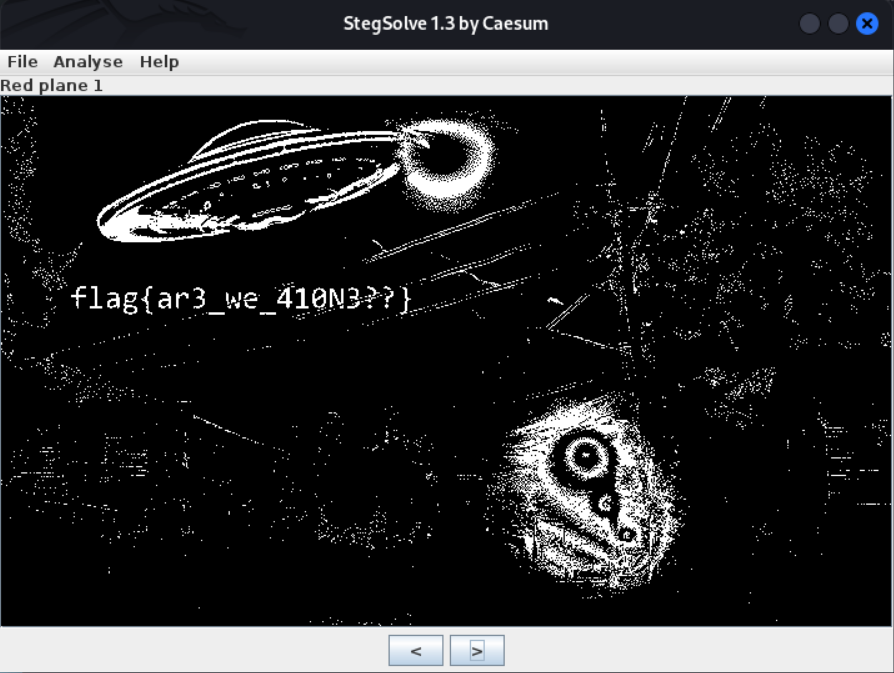Click the close icon in the title bar
This screenshot has height=673, width=894.
click(x=868, y=23)
